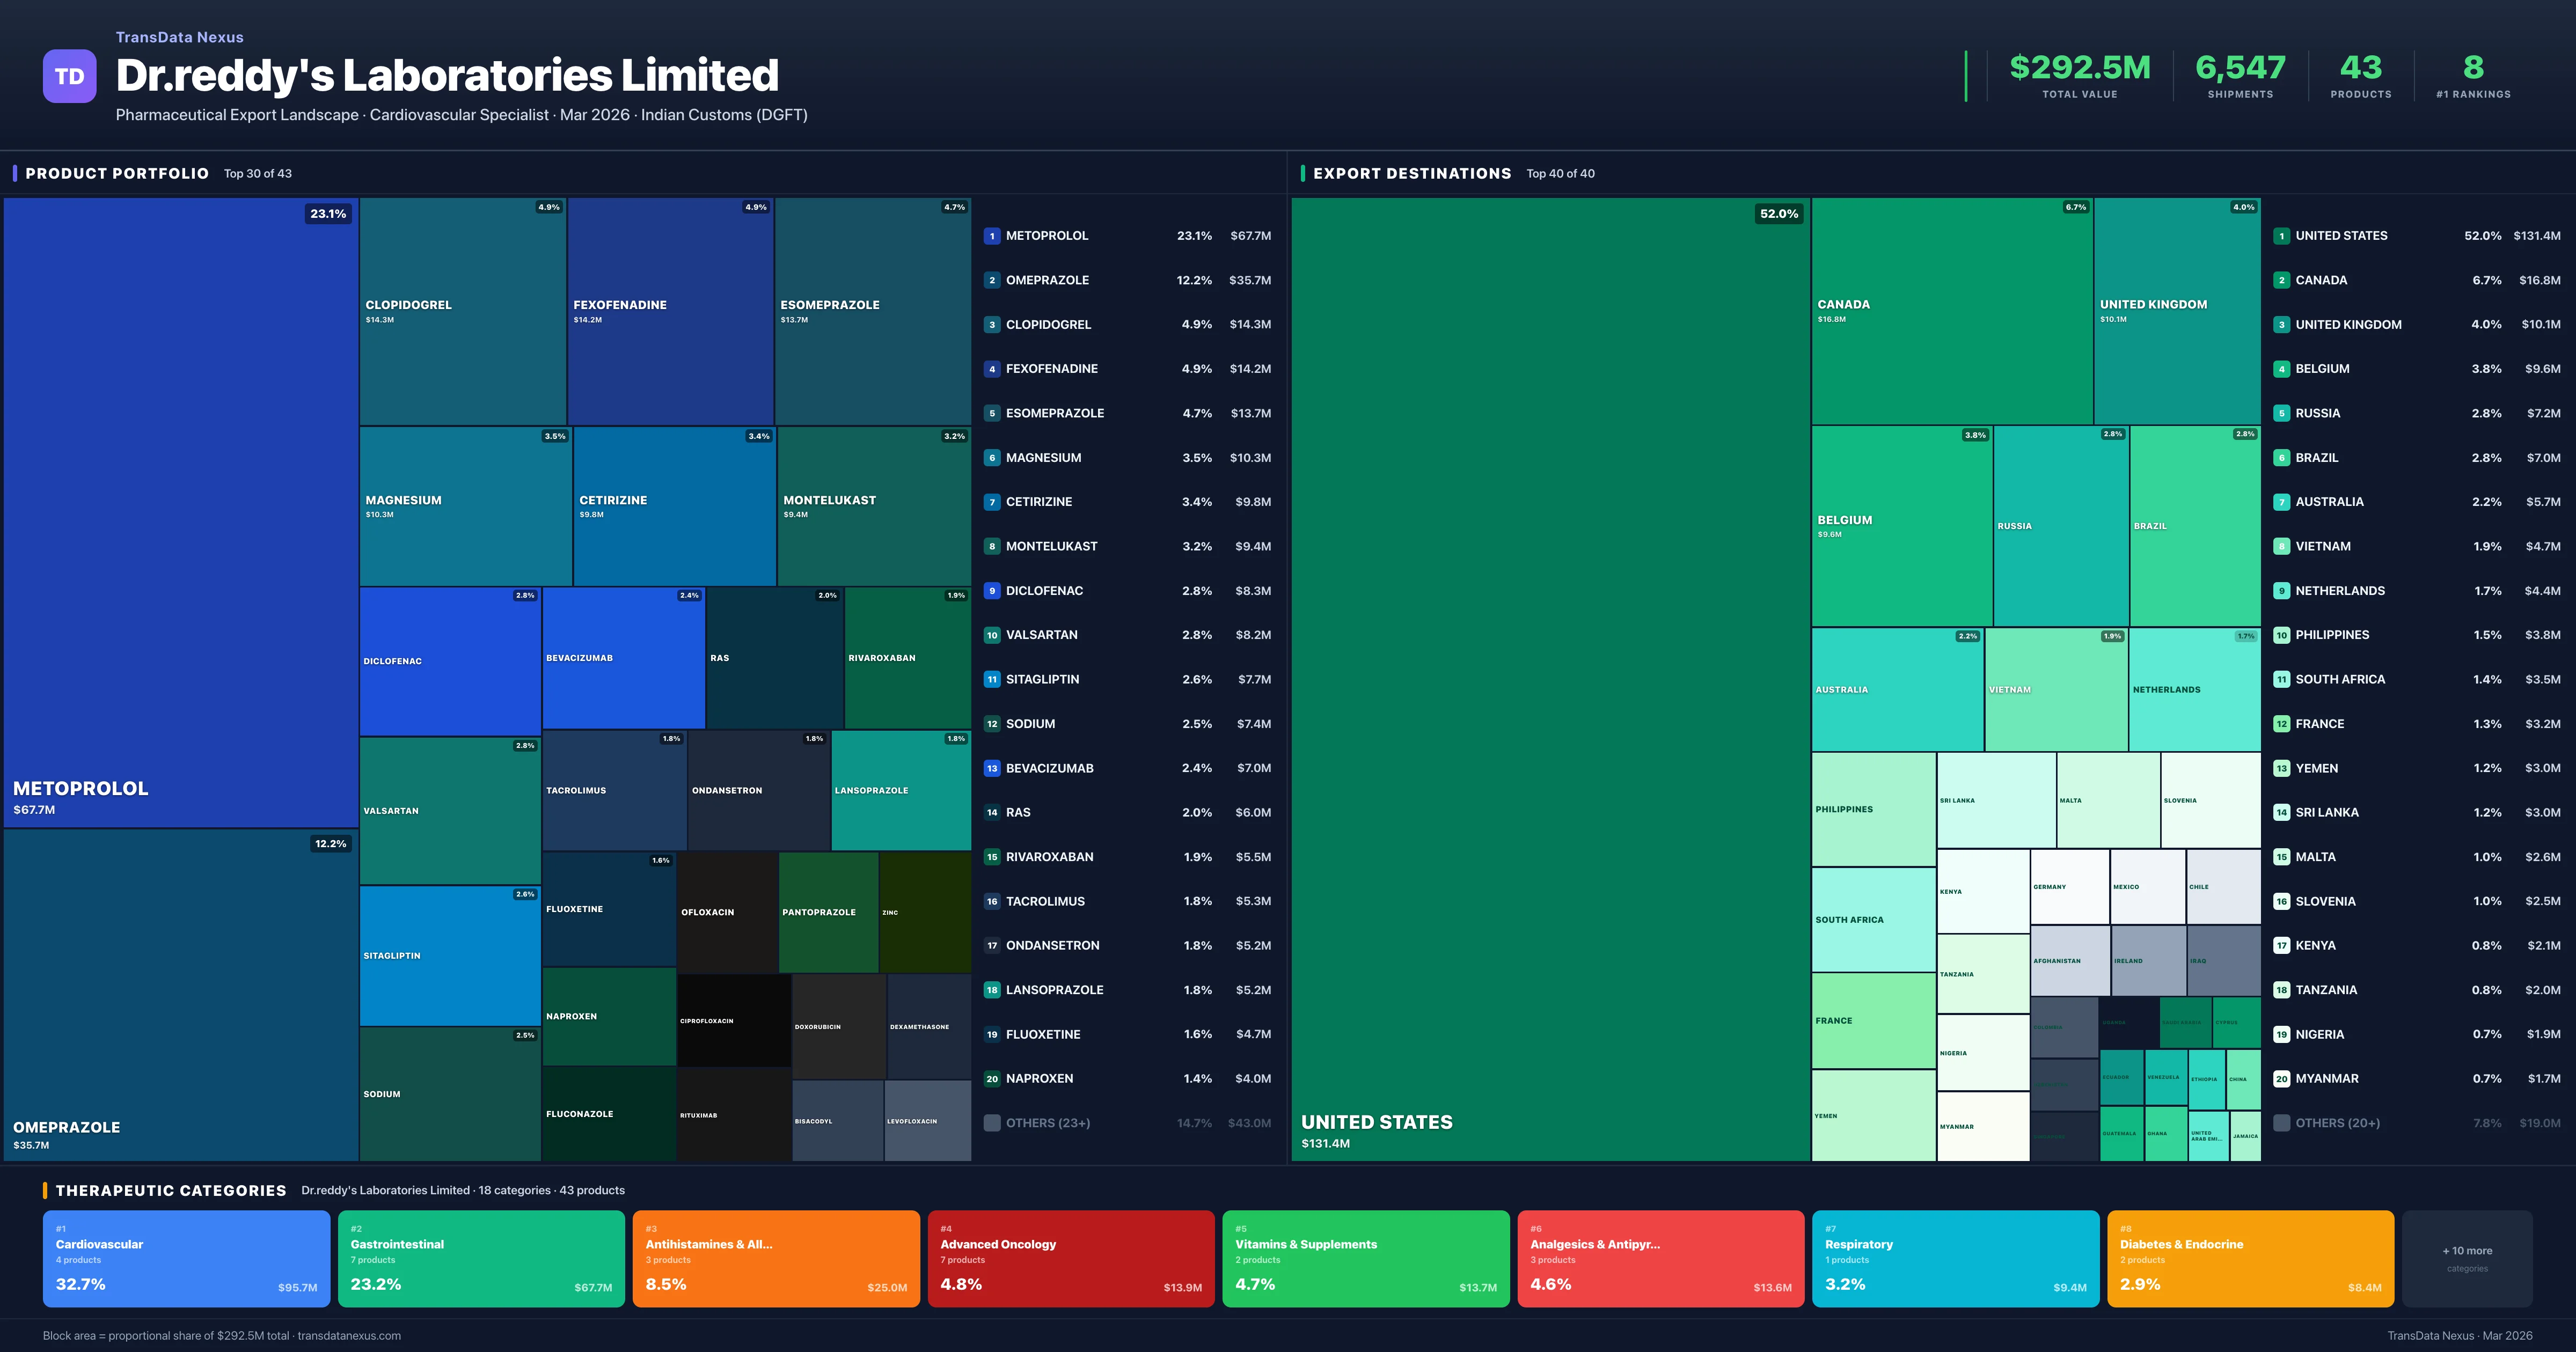Expand the Top 30 of 43 product list
The image size is (2576, 1352).
click(257, 173)
